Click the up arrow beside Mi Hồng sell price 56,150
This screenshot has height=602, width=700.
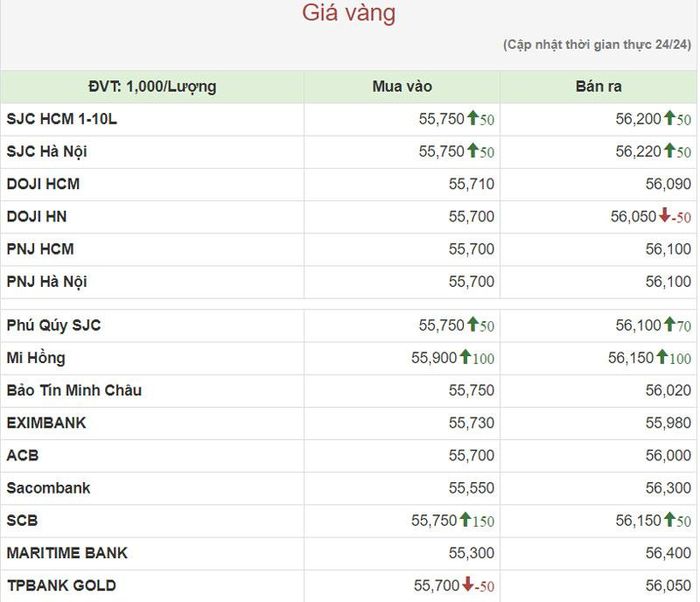tap(662, 356)
